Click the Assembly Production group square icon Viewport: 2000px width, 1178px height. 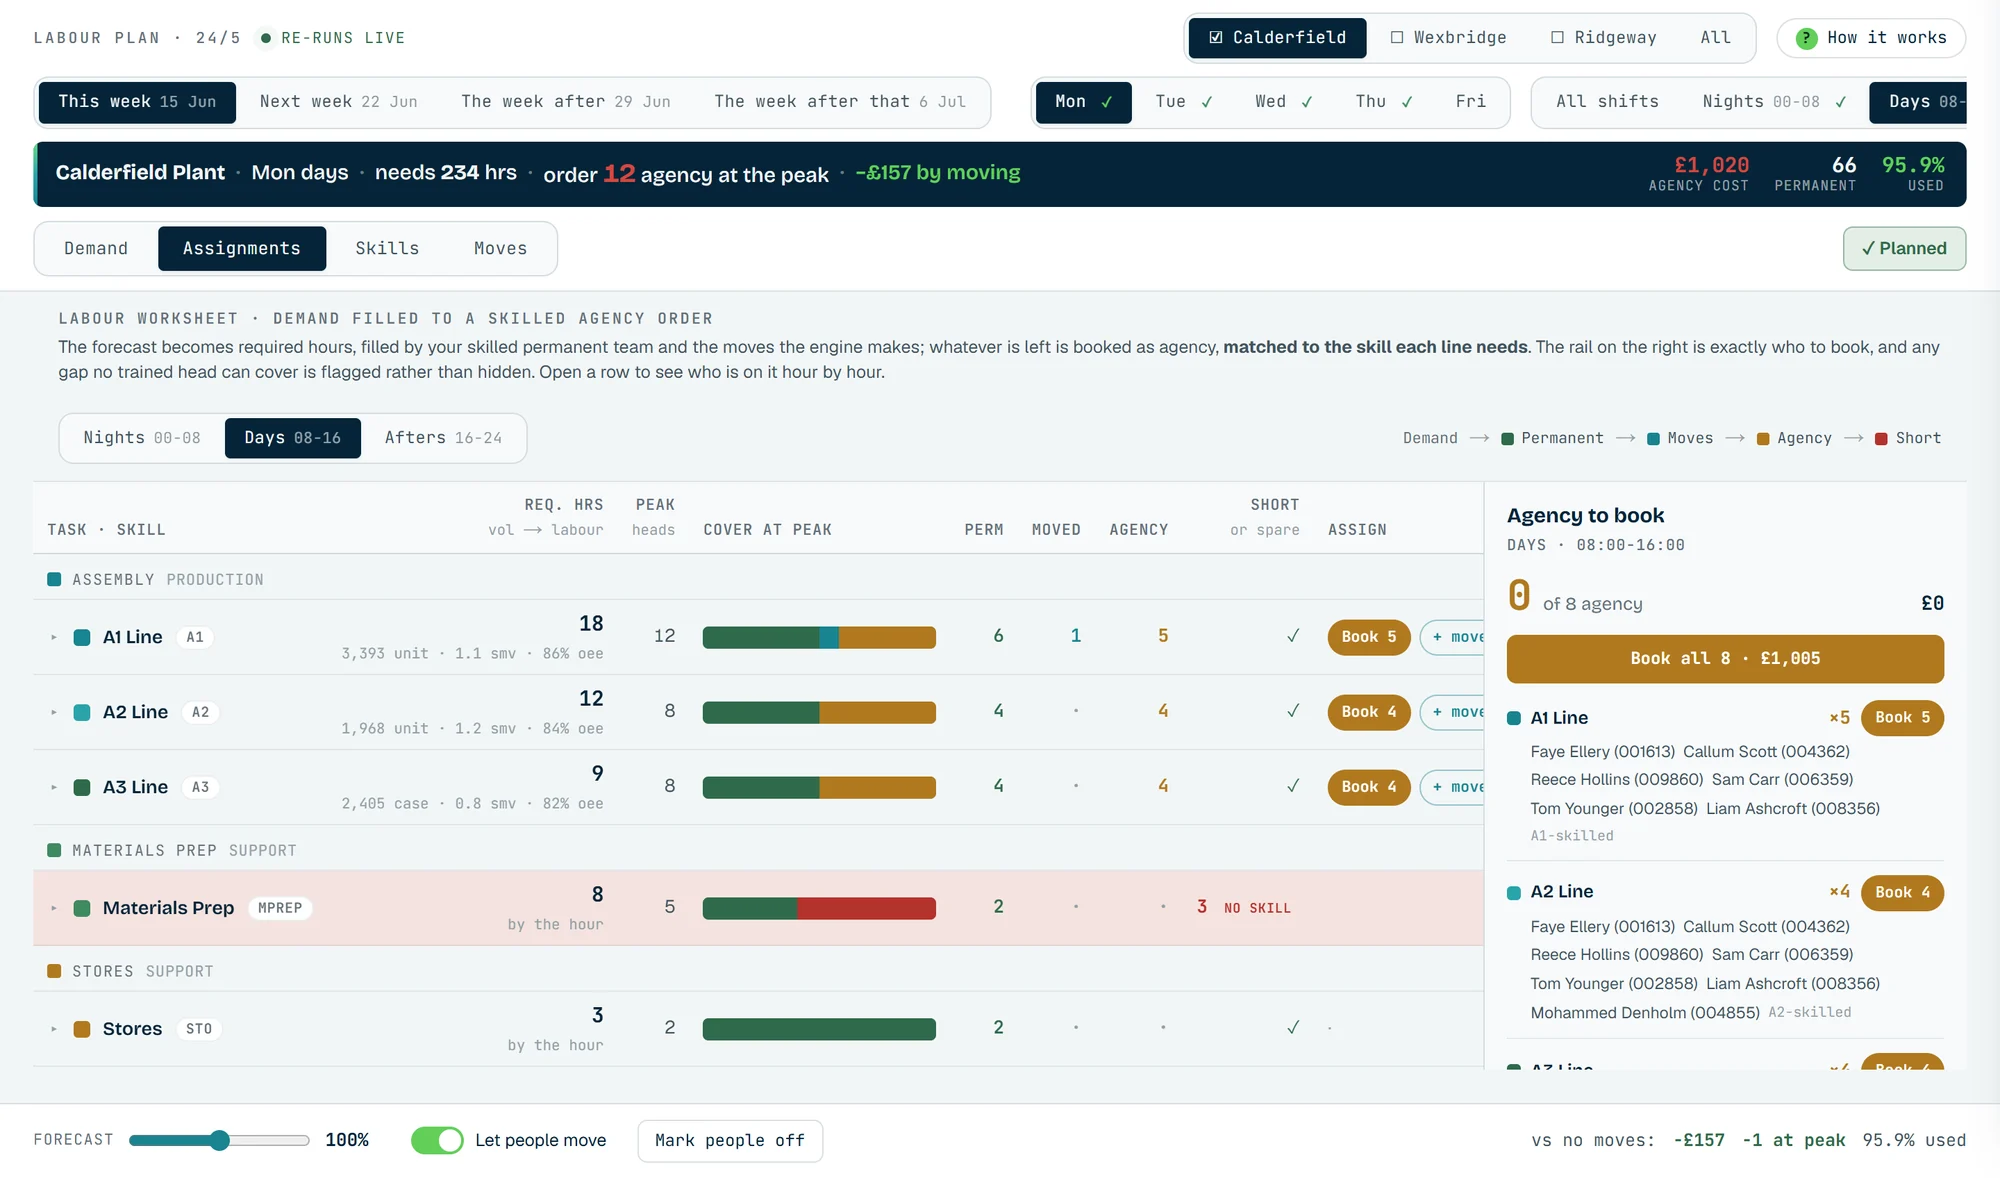click(x=54, y=579)
